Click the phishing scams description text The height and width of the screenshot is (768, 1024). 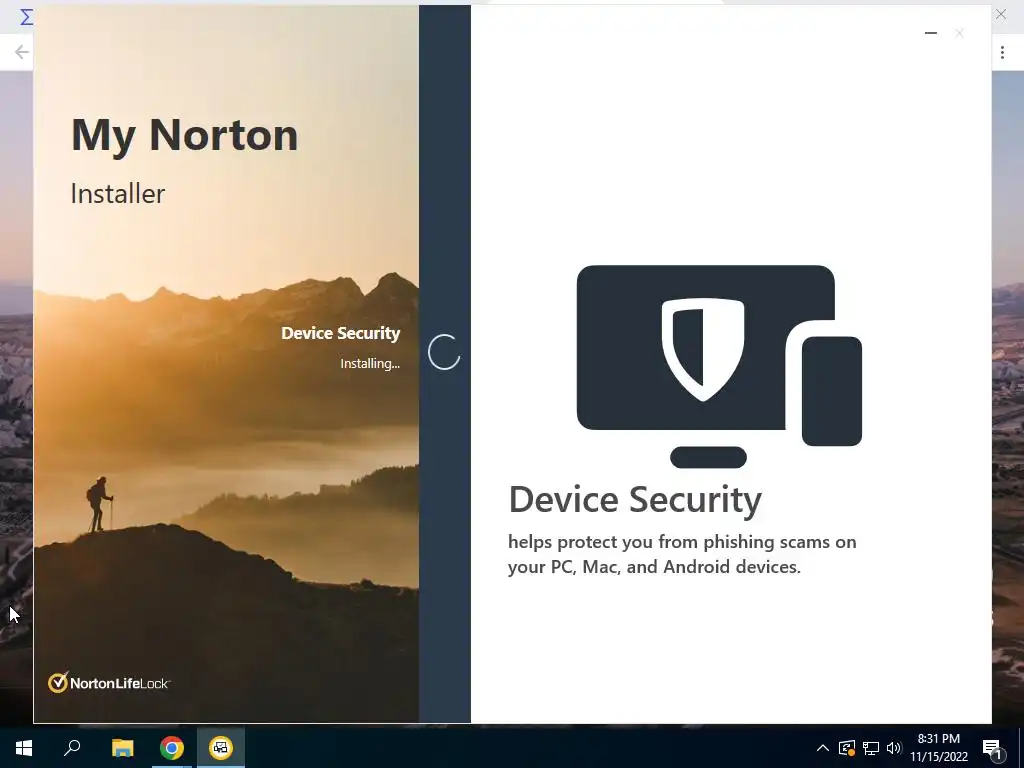(682, 554)
